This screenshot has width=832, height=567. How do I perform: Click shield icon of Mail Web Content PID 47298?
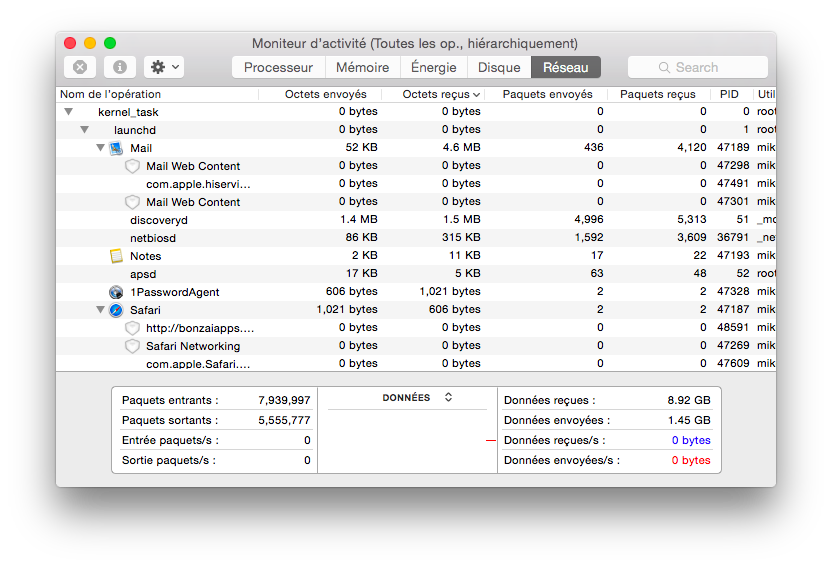tap(132, 167)
